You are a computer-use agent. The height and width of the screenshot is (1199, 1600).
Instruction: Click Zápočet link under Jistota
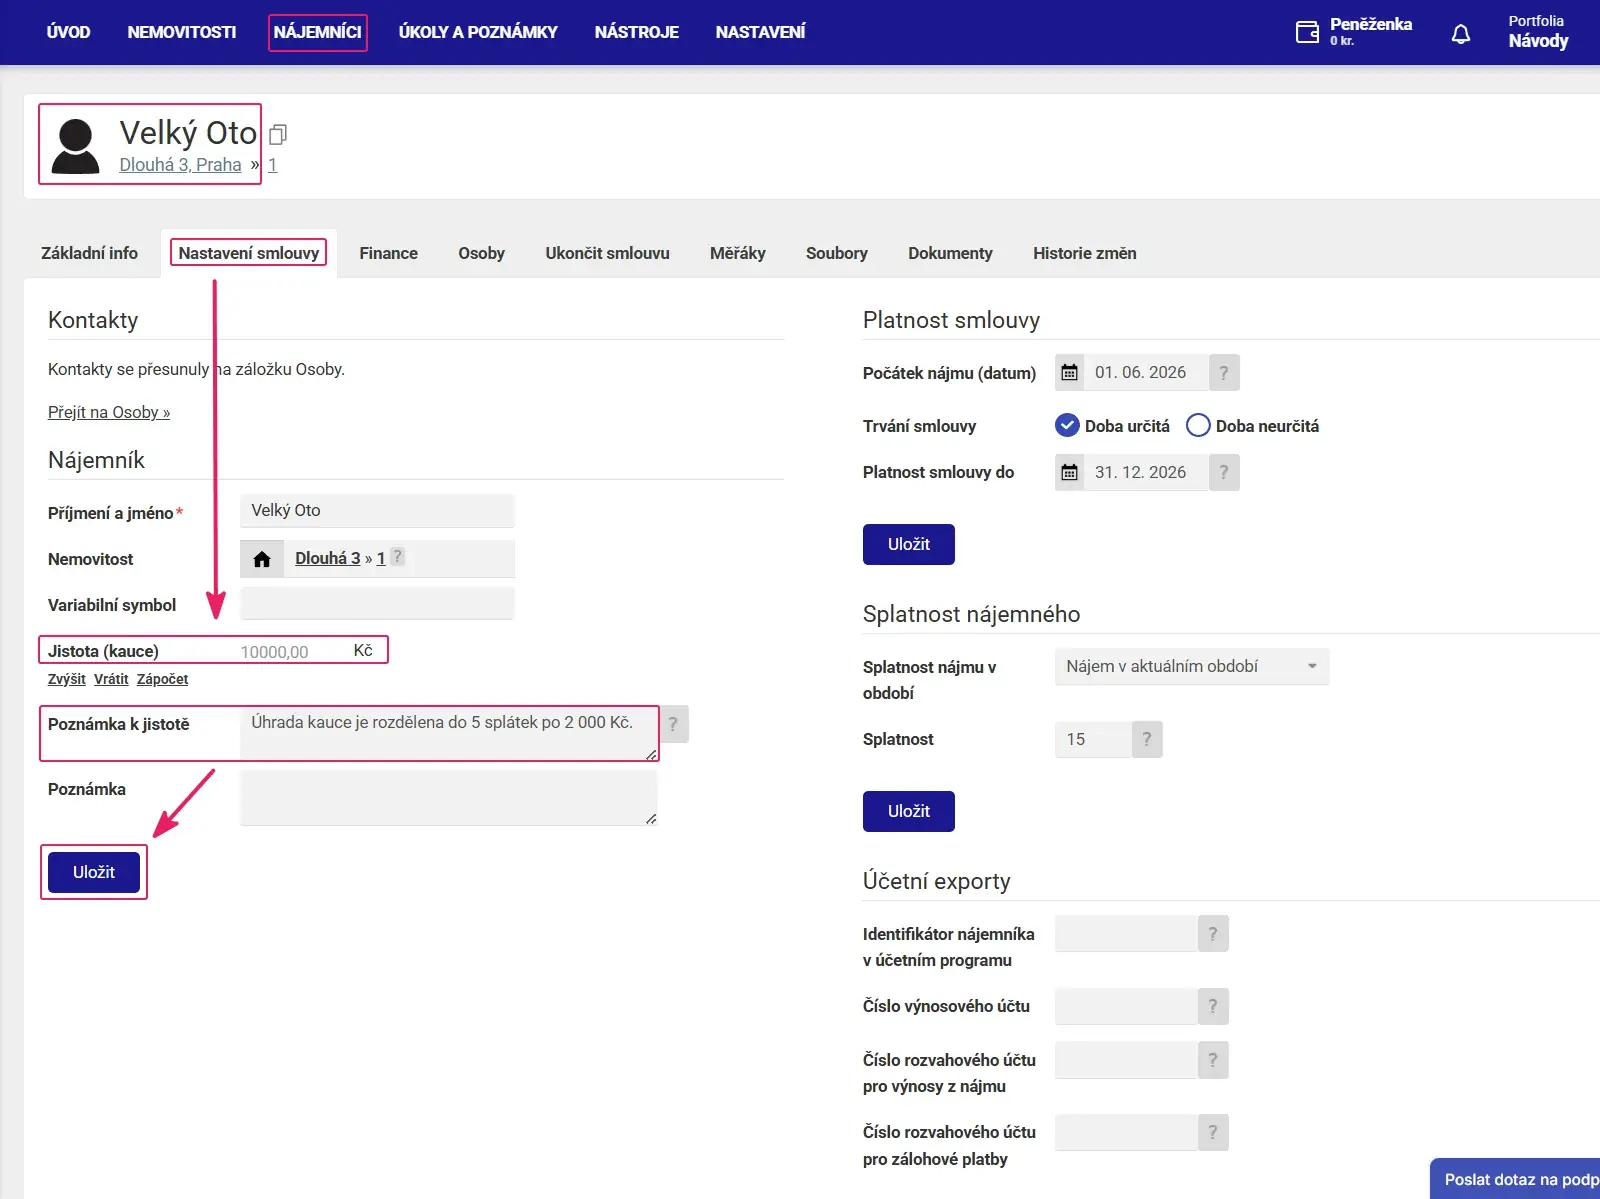point(162,679)
